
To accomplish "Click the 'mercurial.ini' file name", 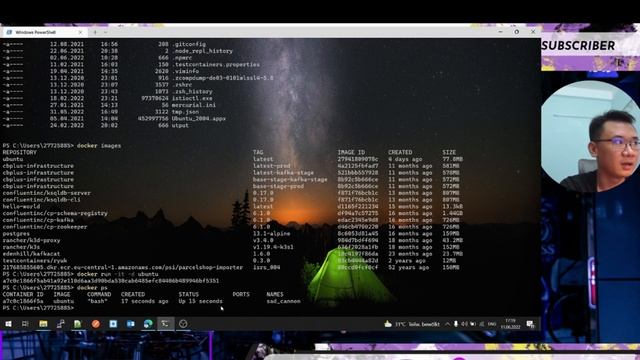I will (x=193, y=105).
